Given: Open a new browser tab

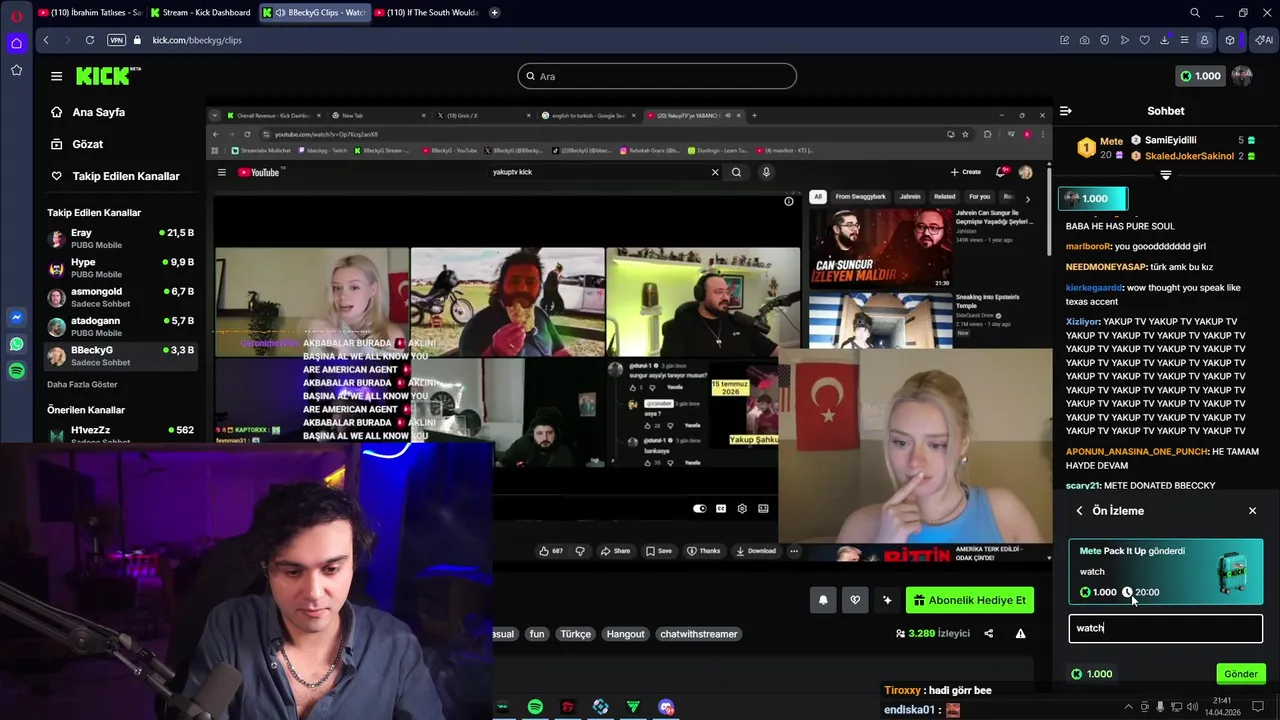Looking at the screenshot, I should coord(495,13).
